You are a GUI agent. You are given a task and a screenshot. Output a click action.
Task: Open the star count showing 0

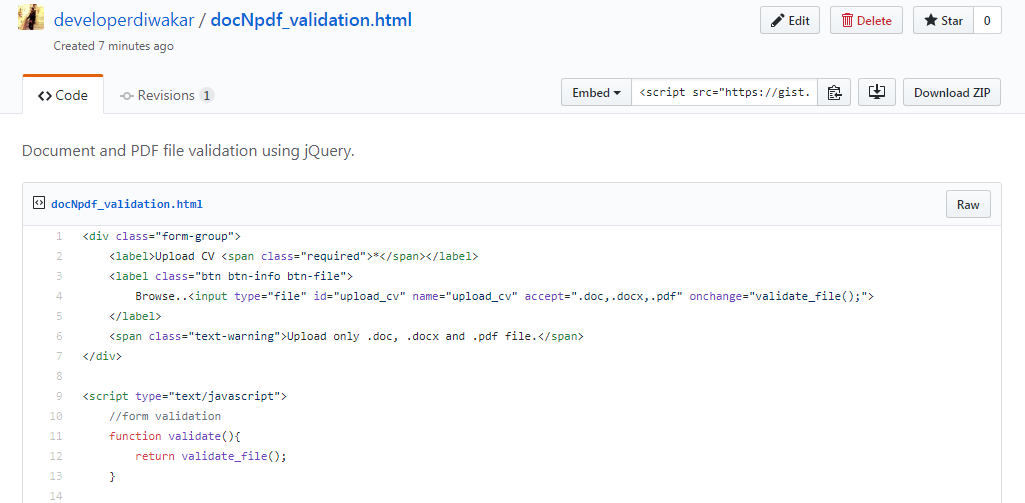click(x=987, y=20)
